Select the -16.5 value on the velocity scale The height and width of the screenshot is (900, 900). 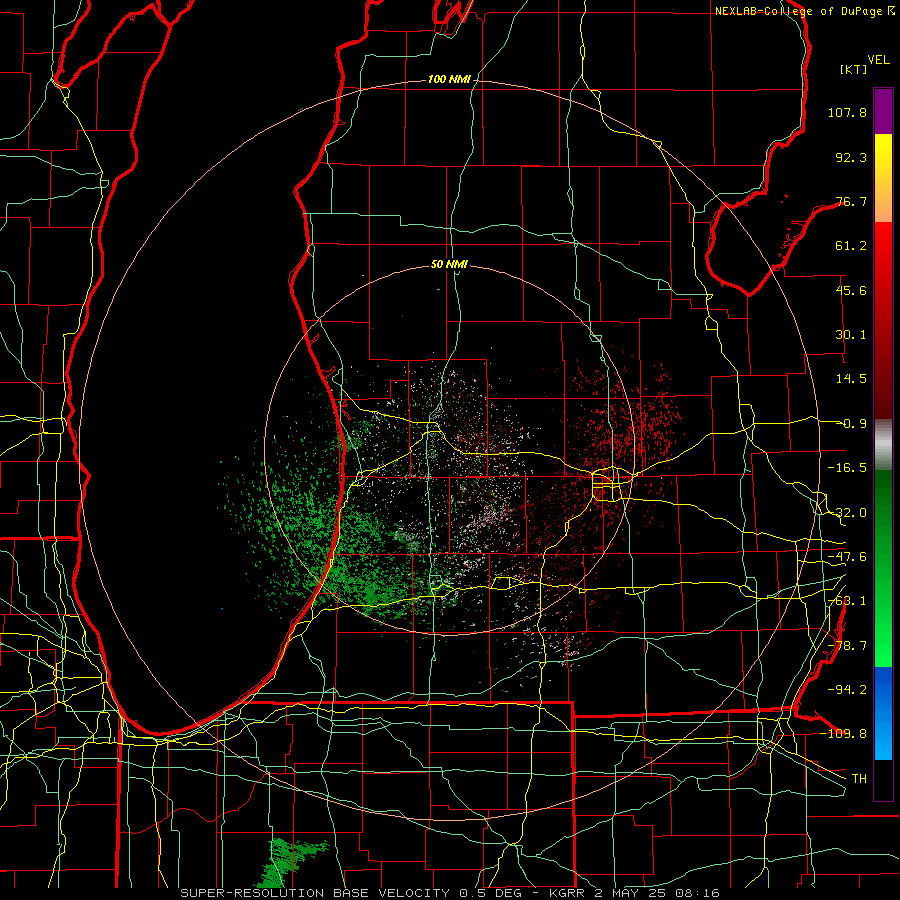(x=847, y=468)
